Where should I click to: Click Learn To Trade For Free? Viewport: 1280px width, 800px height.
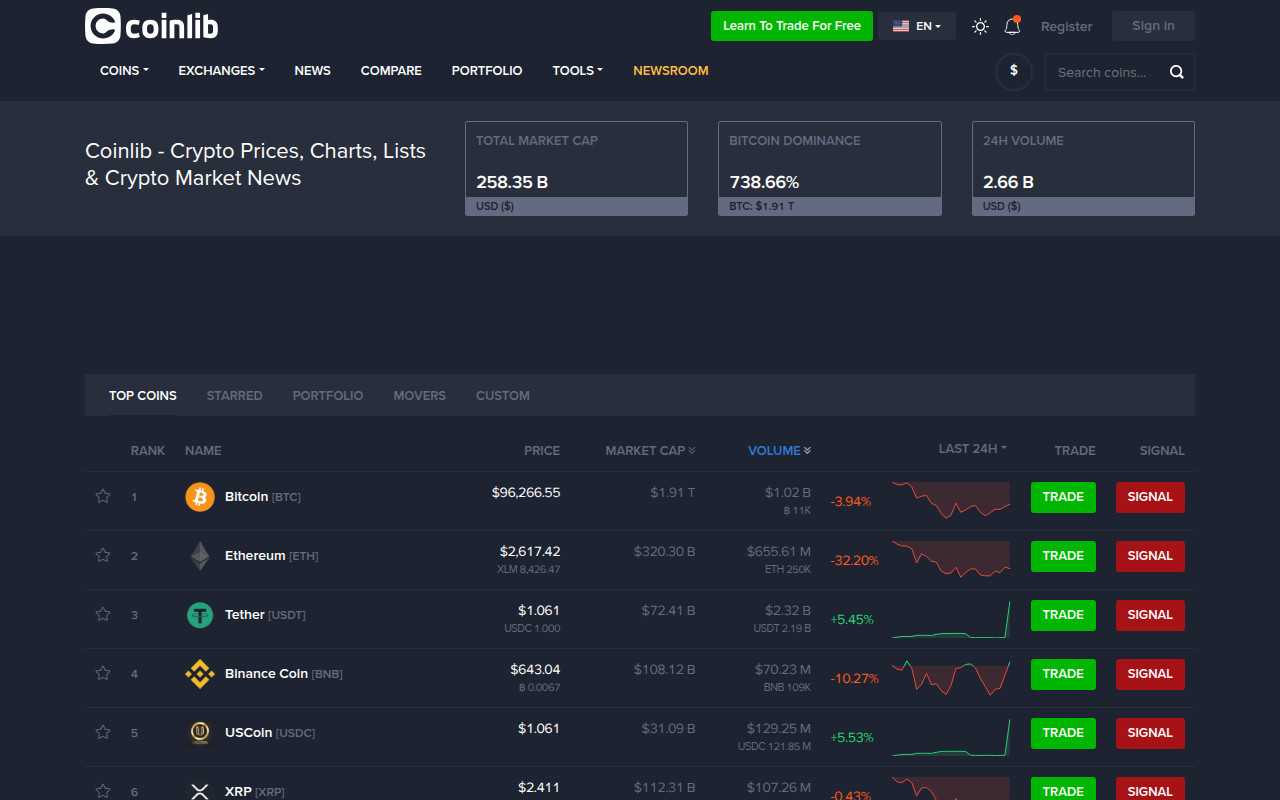pyautogui.click(x=792, y=26)
